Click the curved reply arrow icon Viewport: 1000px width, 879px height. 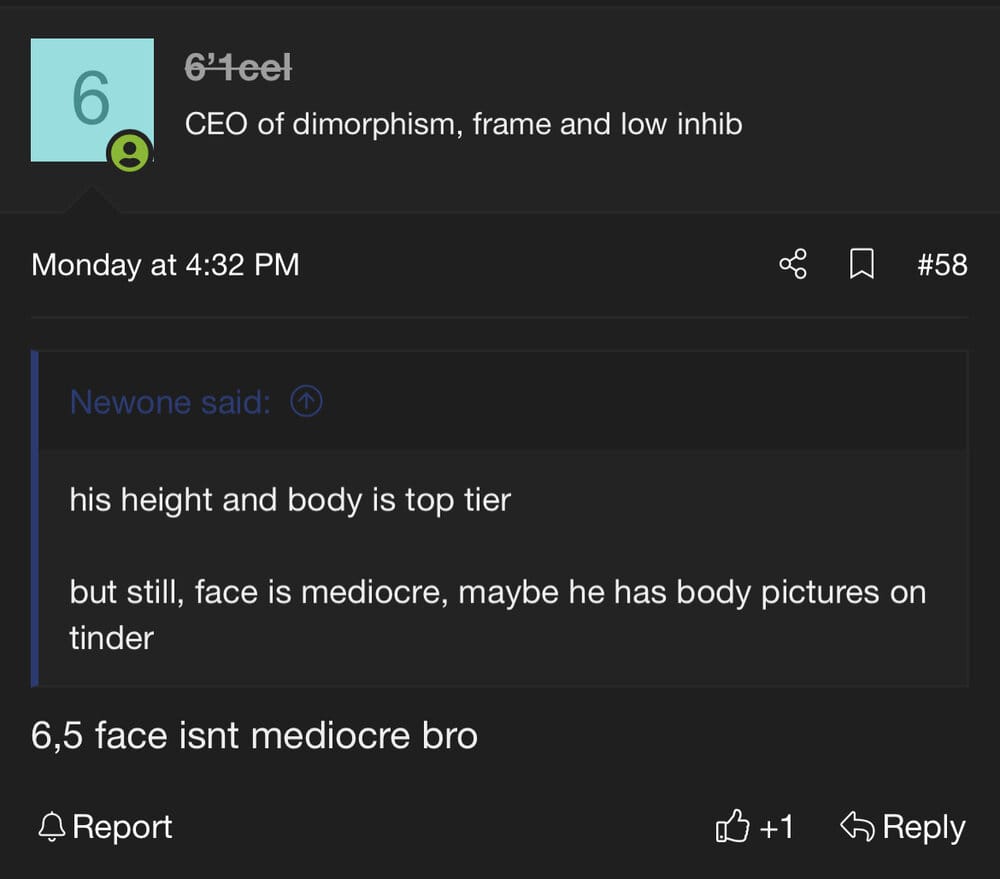pos(857,827)
